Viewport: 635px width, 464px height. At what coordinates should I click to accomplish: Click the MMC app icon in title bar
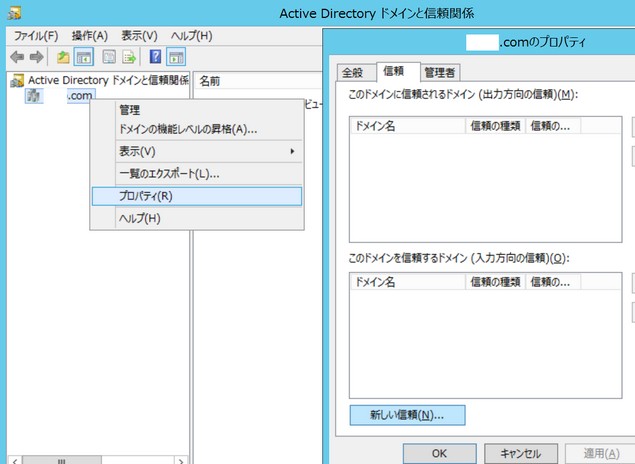(14, 13)
